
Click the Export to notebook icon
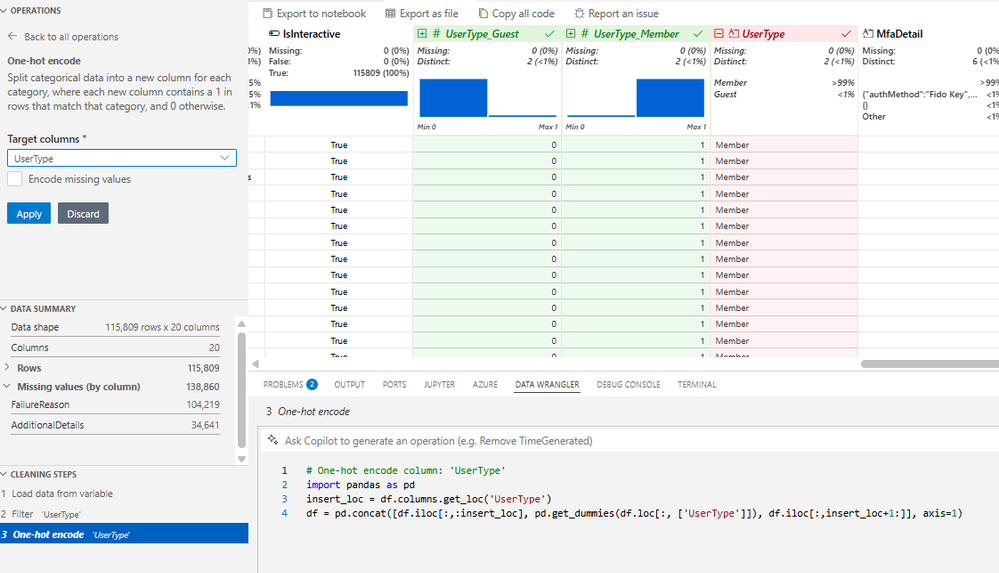click(267, 14)
